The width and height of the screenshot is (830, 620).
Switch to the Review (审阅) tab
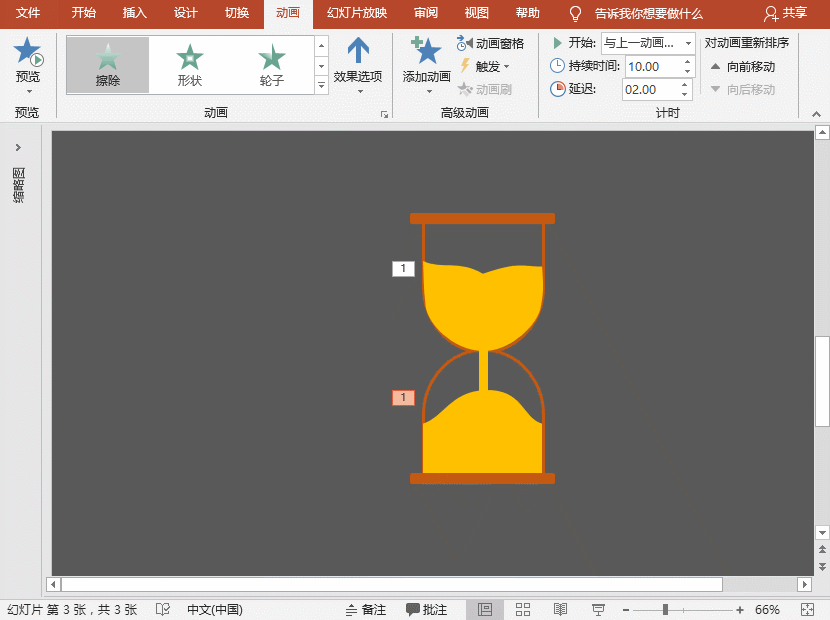(x=426, y=13)
